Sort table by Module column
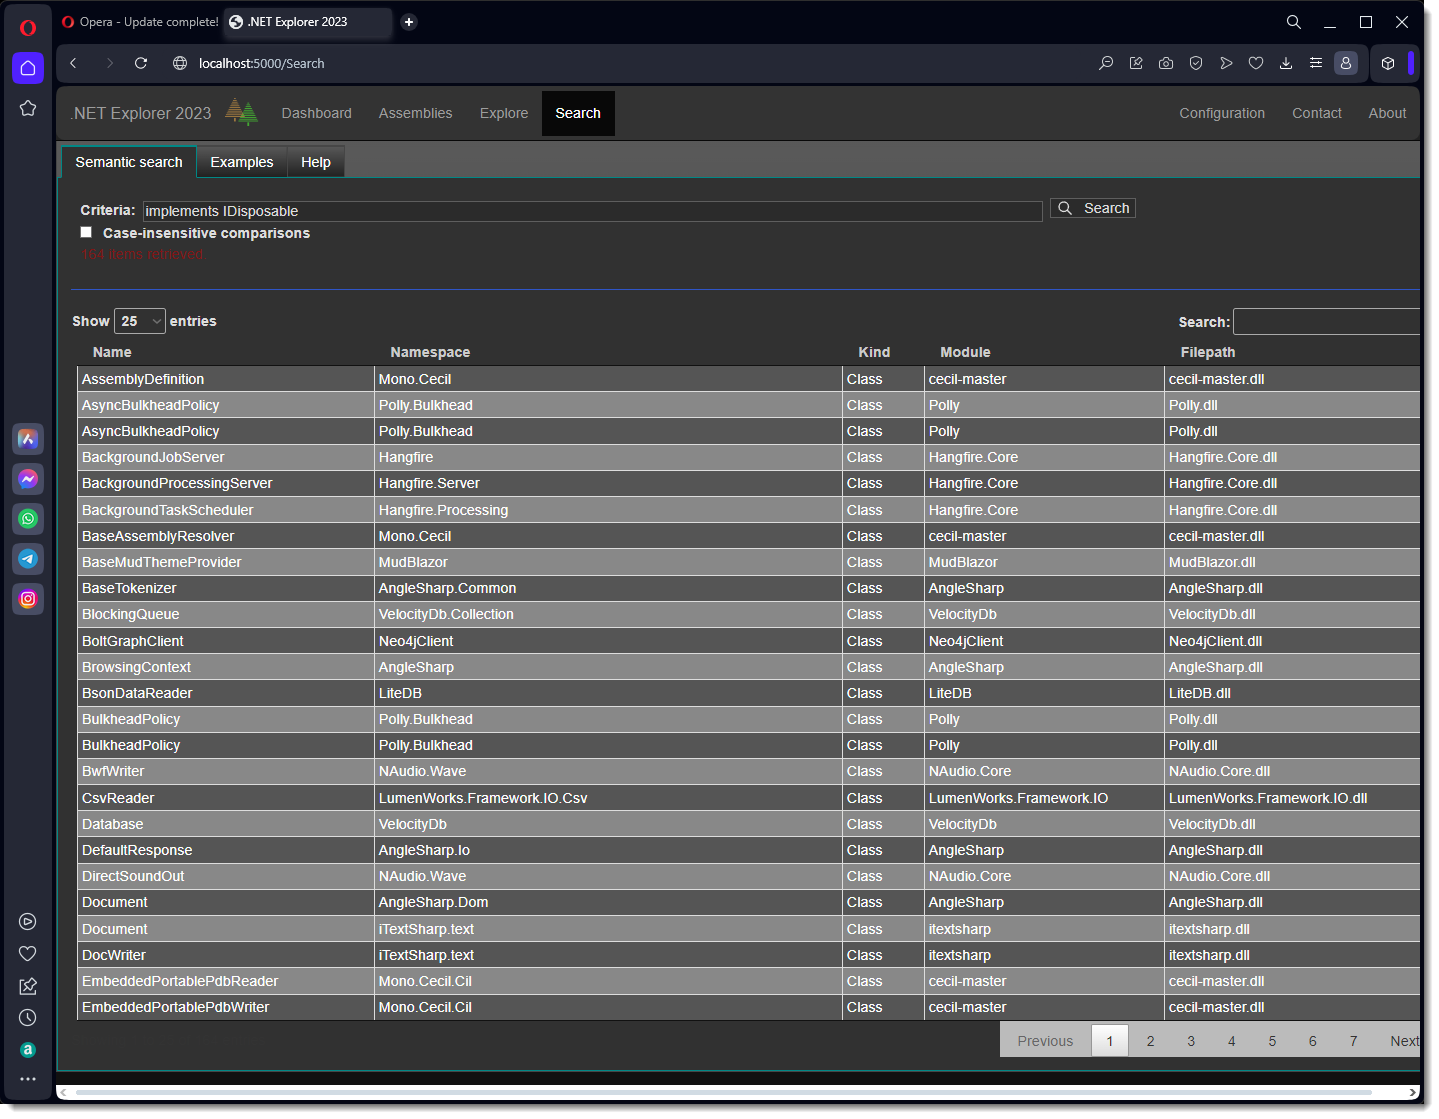This screenshot has width=1439, height=1119. 965,352
